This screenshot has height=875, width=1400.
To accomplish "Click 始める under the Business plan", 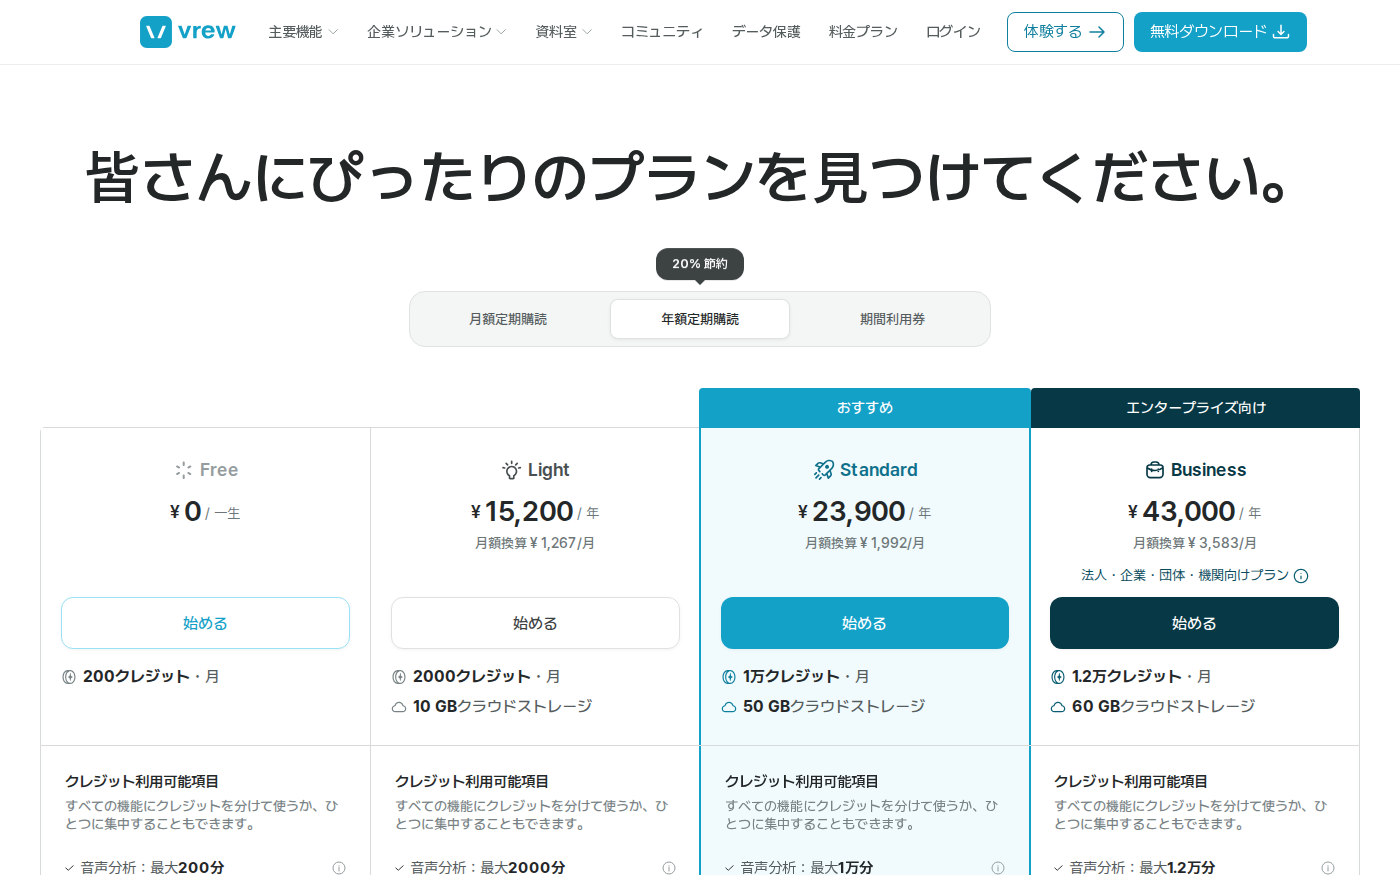I will [x=1194, y=623].
